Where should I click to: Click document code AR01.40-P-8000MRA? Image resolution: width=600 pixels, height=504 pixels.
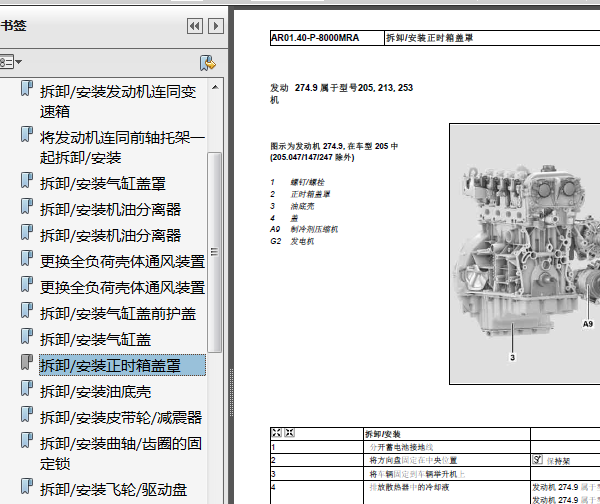(x=315, y=38)
